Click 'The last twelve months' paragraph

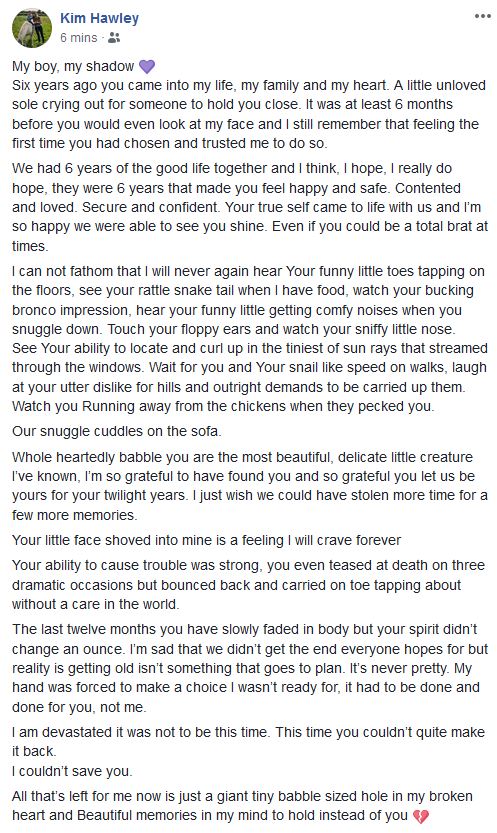250,668
